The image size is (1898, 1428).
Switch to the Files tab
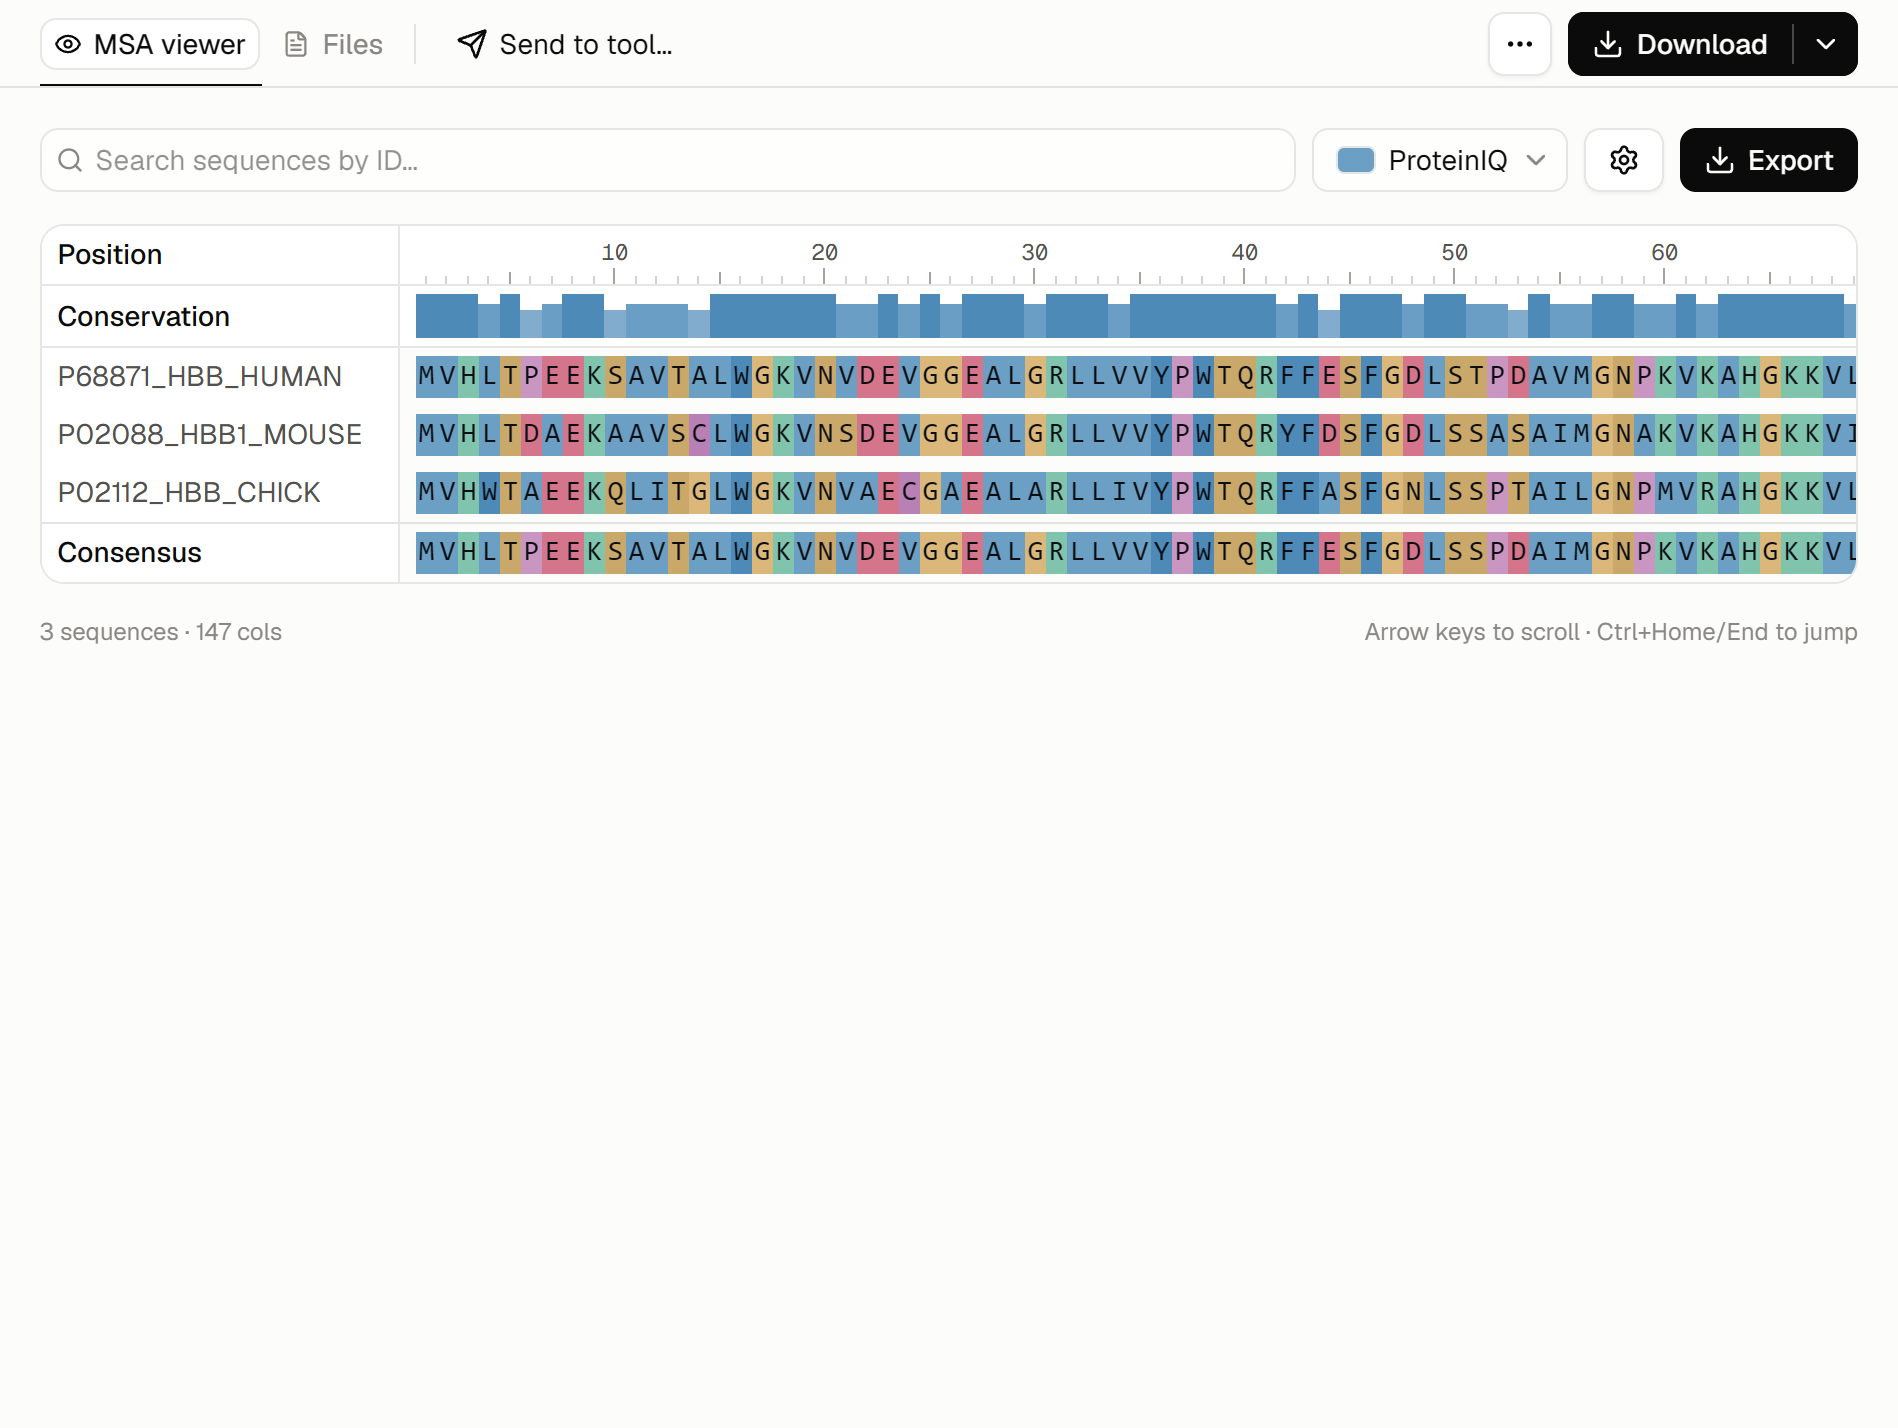(334, 44)
